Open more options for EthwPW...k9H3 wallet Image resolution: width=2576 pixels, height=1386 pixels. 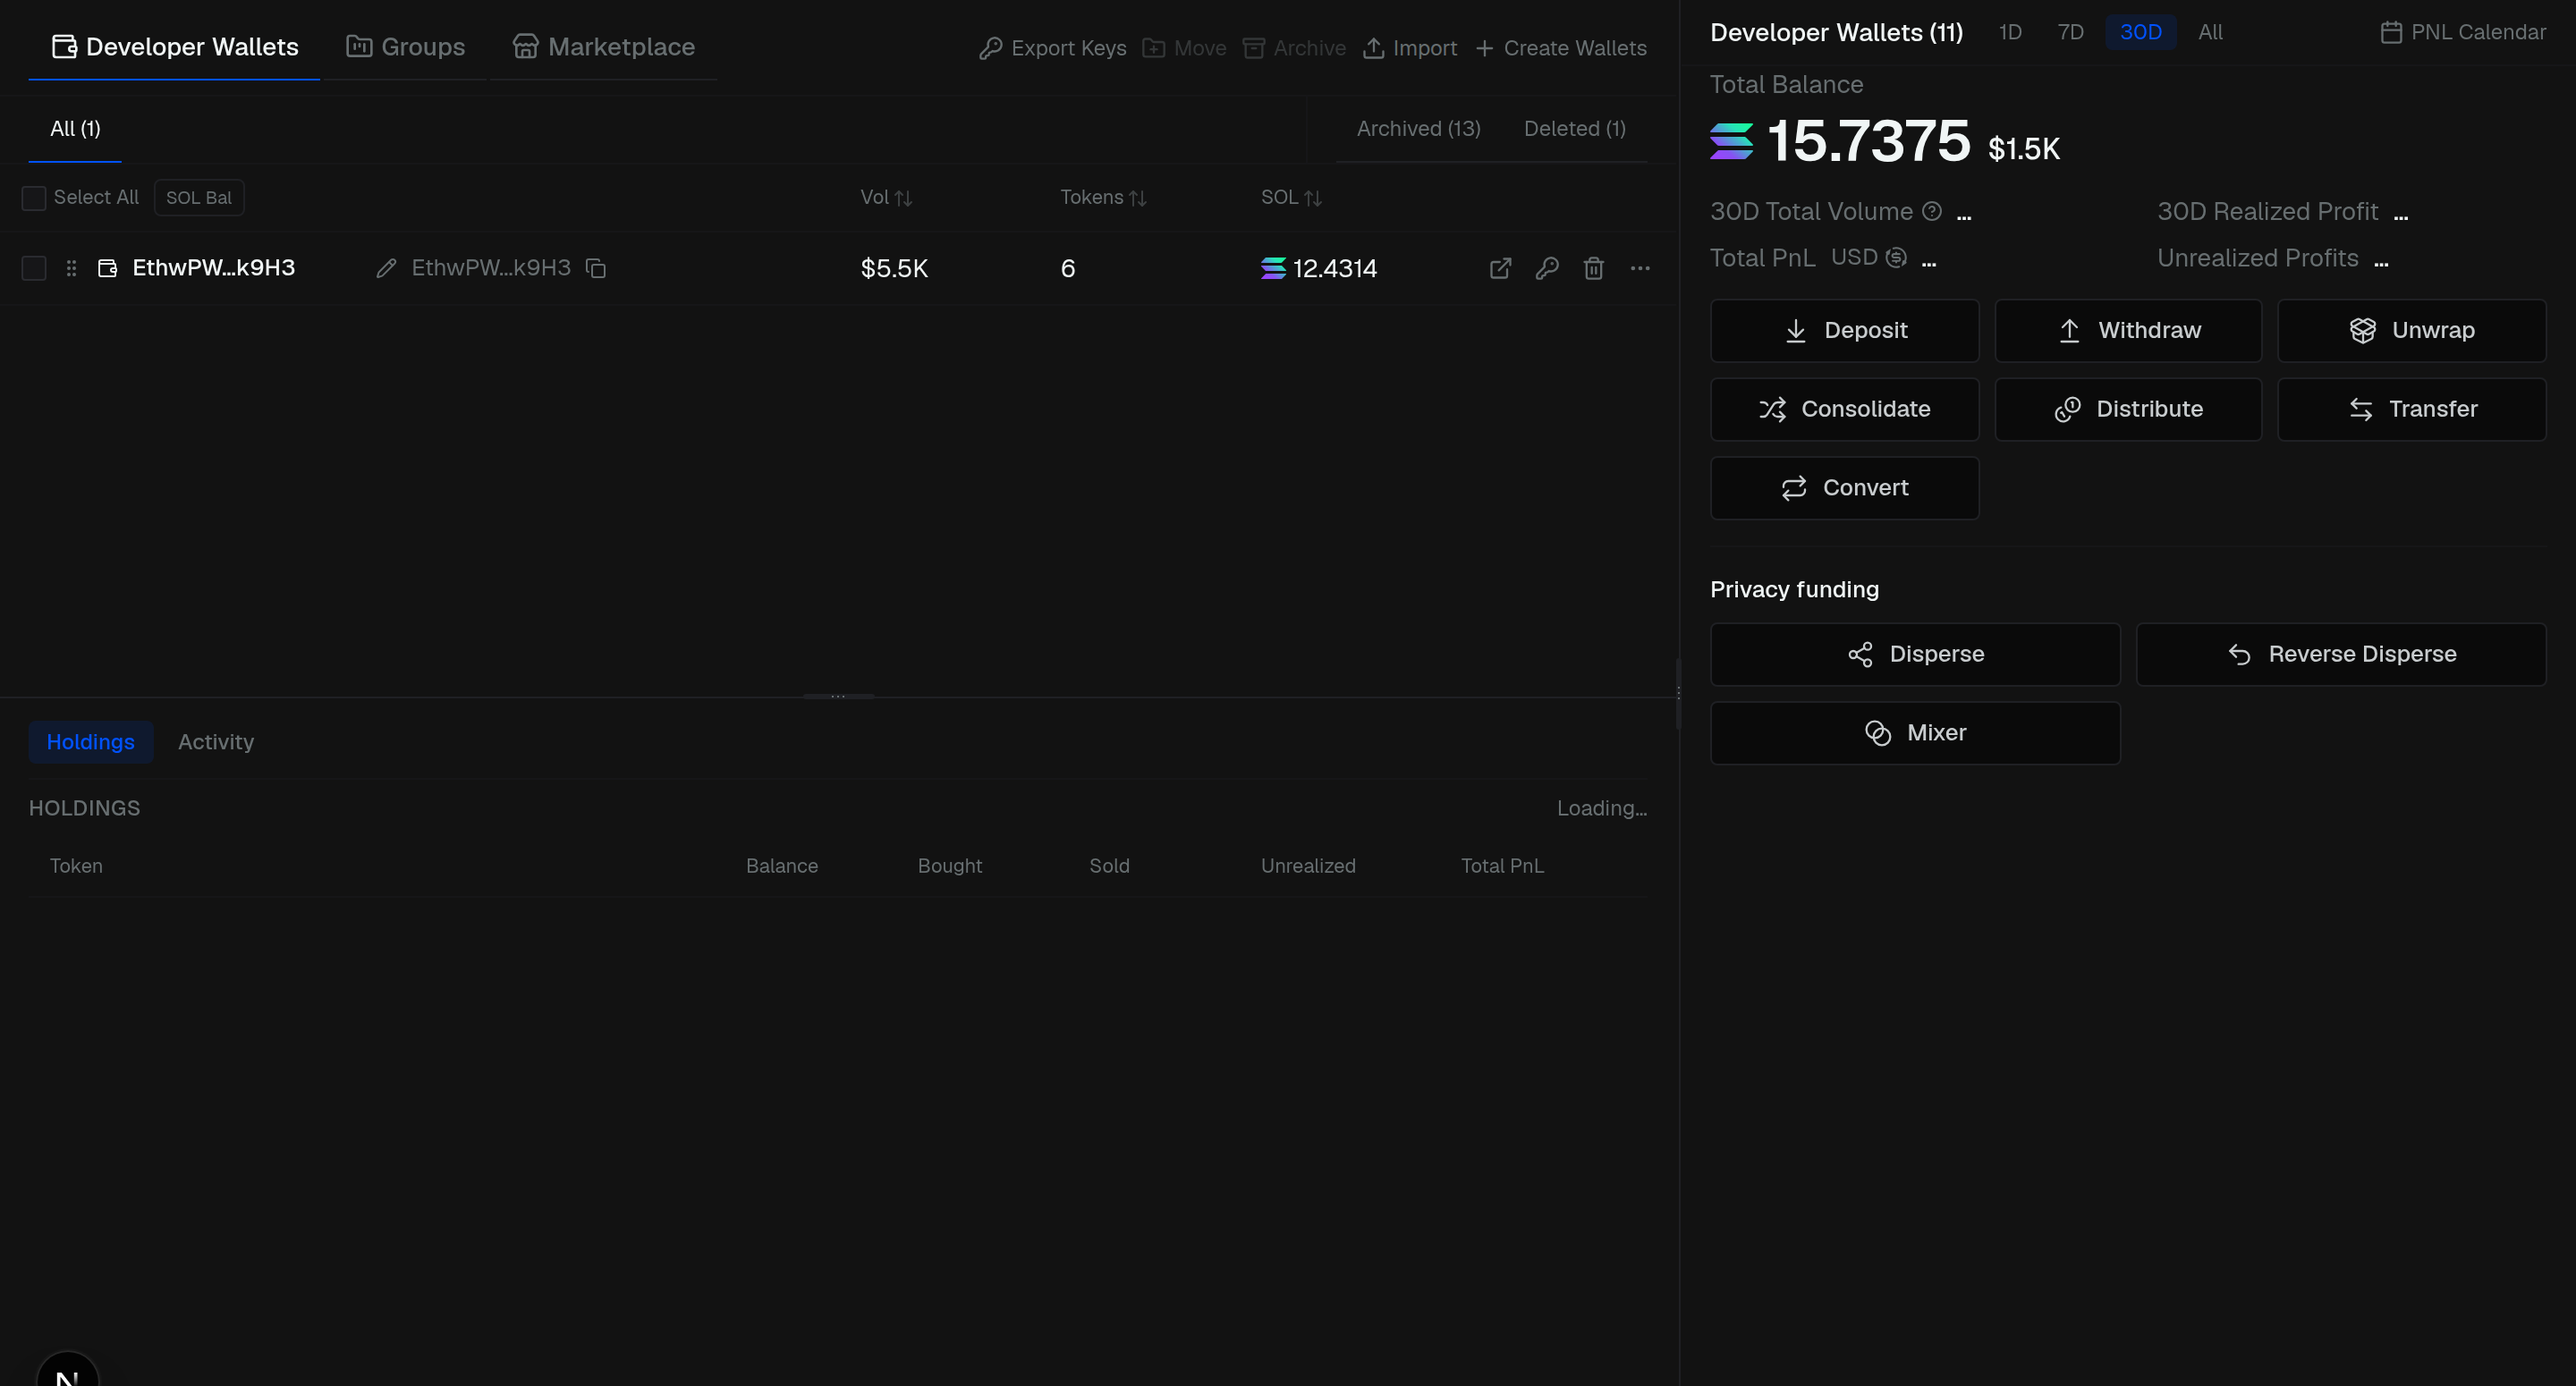point(1640,268)
